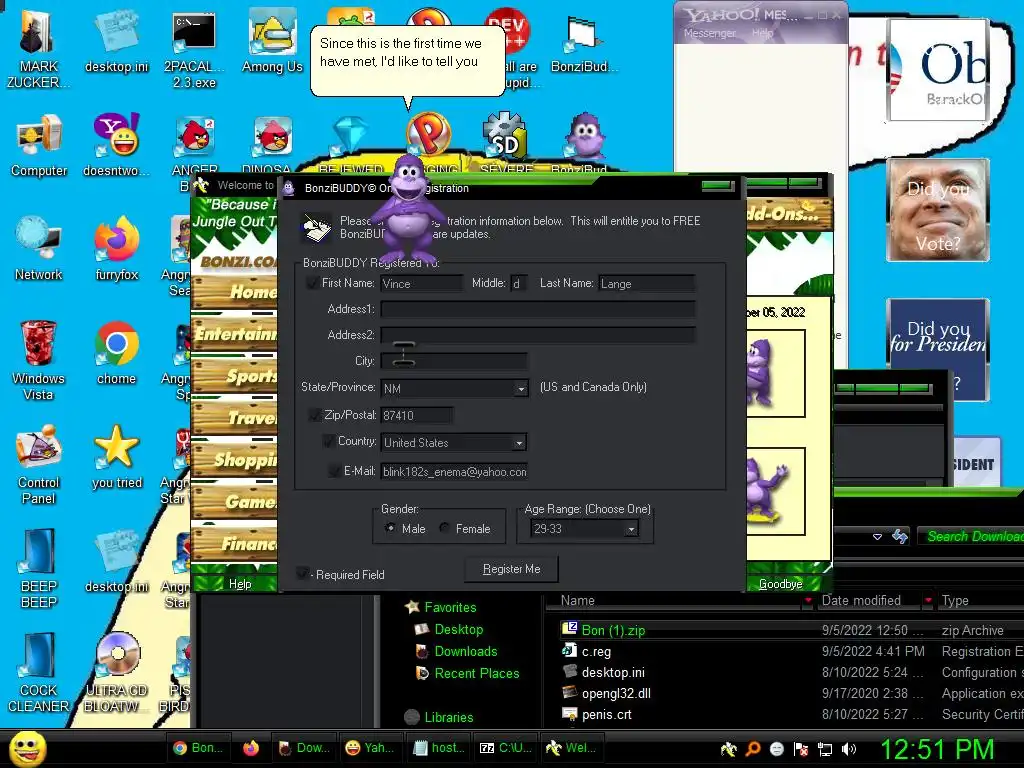Click the network tray icon
This screenshot has height=768, width=1024.
pos(825,749)
